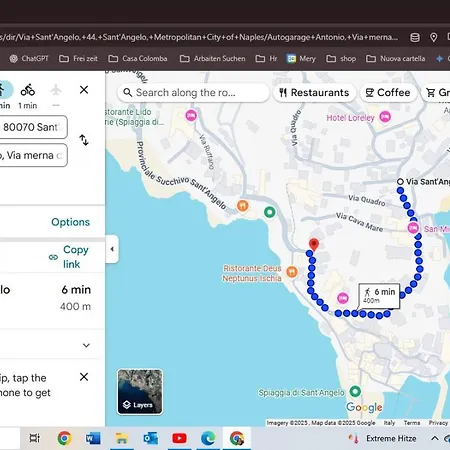This screenshot has height=450, width=450.
Task: Filter by Restaurants chip
Action: pyautogui.click(x=314, y=92)
